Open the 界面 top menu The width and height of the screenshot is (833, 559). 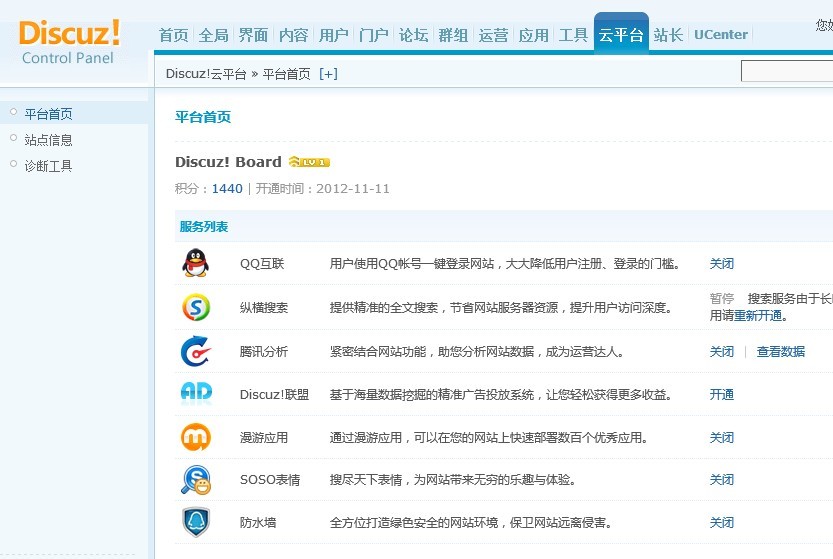[x=253, y=35]
